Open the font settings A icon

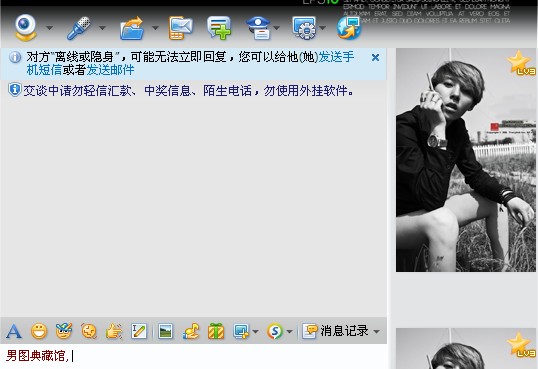pyautogui.click(x=14, y=331)
